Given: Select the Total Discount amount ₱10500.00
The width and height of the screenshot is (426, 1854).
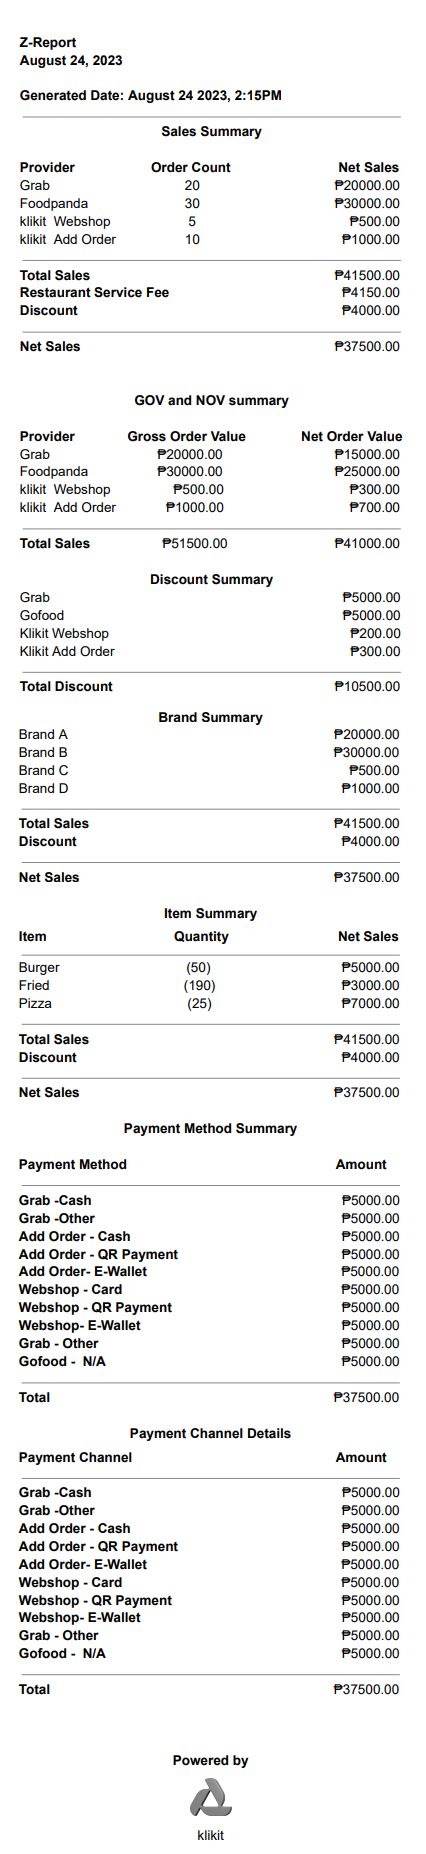Looking at the screenshot, I should (367, 686).
